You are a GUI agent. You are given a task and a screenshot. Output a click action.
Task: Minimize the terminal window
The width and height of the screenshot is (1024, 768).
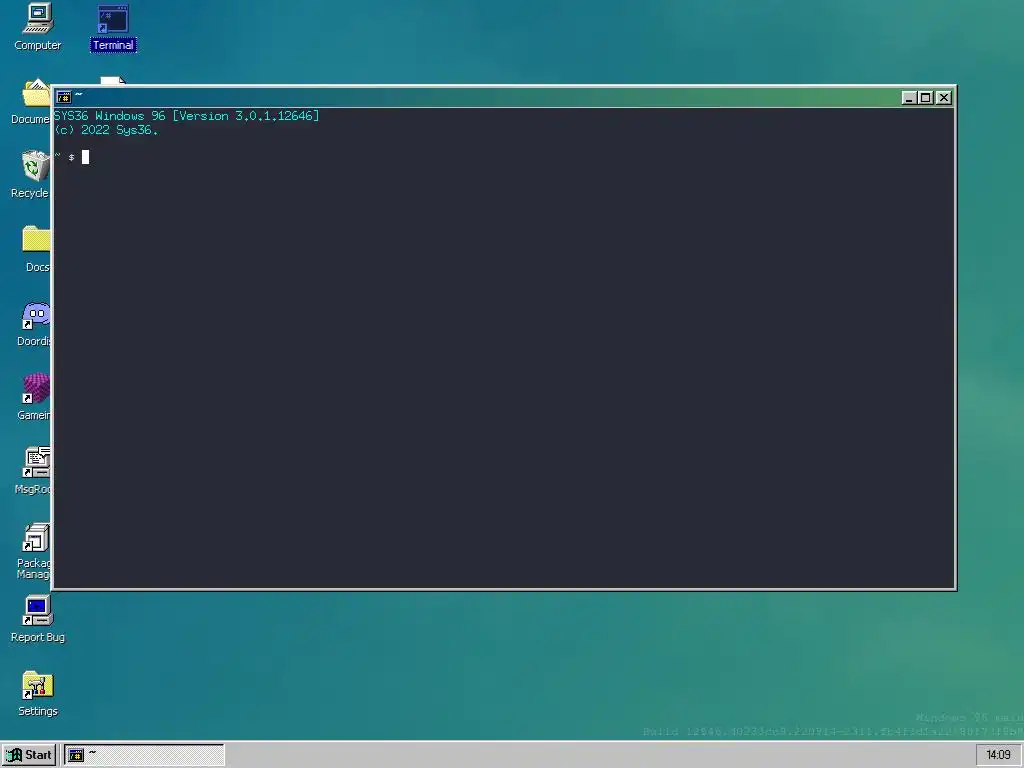click(x=908, y=97)
